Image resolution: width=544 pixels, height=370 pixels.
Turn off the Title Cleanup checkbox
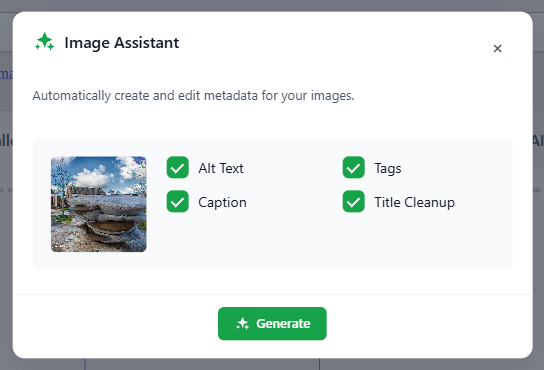[354, 201]
